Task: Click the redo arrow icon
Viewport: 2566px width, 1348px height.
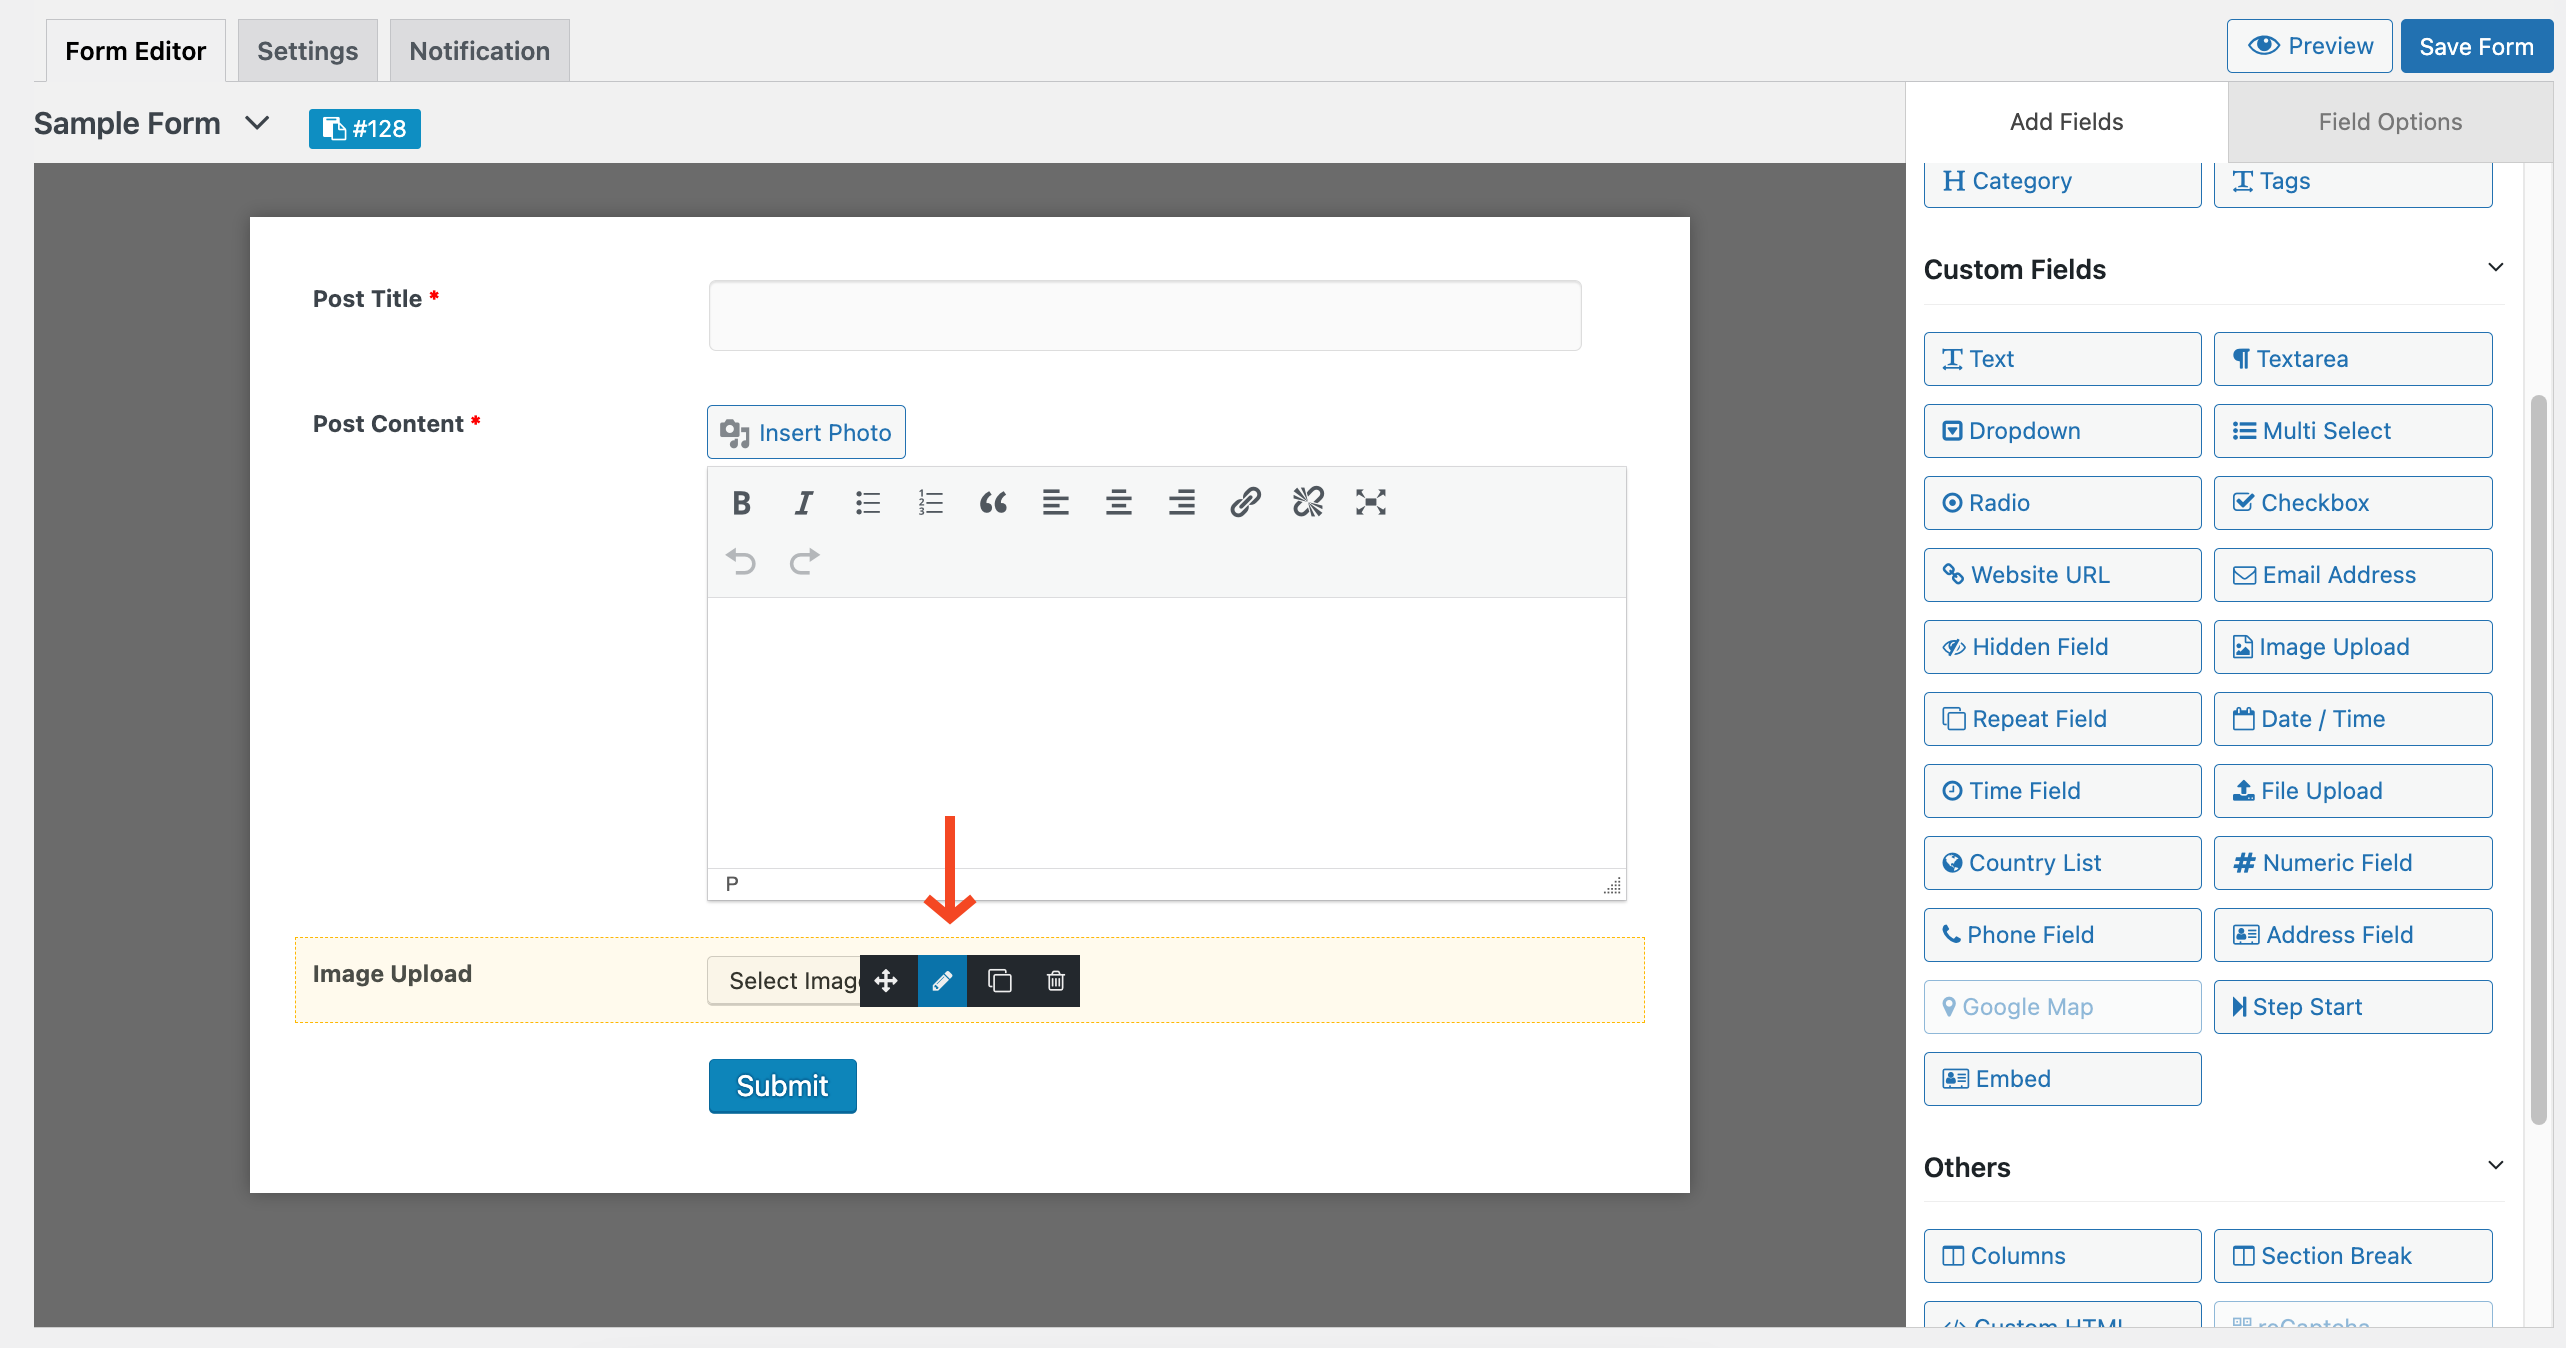Action: tap(804, 560)
